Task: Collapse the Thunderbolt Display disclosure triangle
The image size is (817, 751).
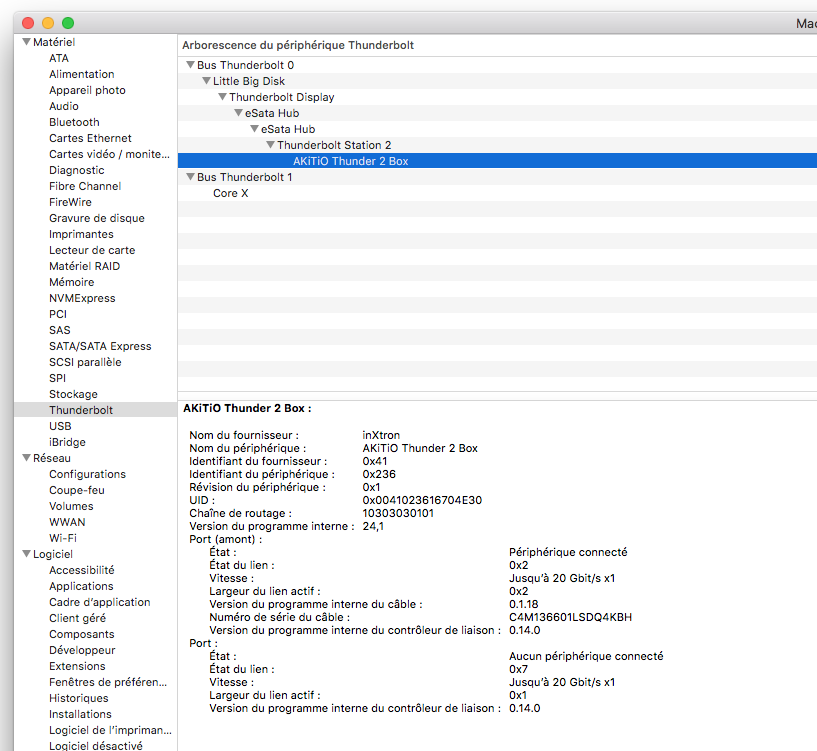Action: 223,97
